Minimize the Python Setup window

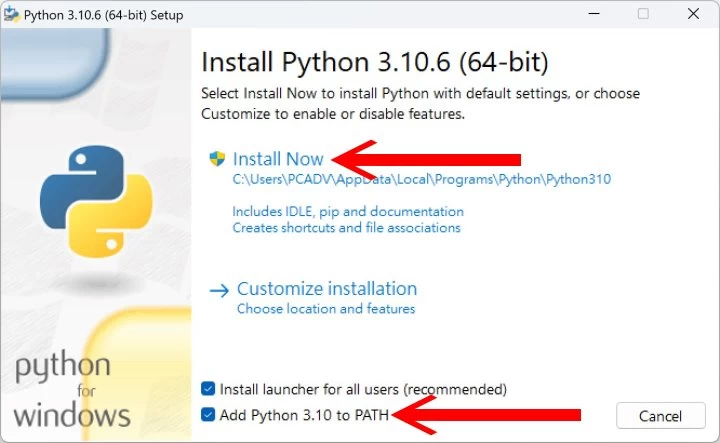point(594,14)
